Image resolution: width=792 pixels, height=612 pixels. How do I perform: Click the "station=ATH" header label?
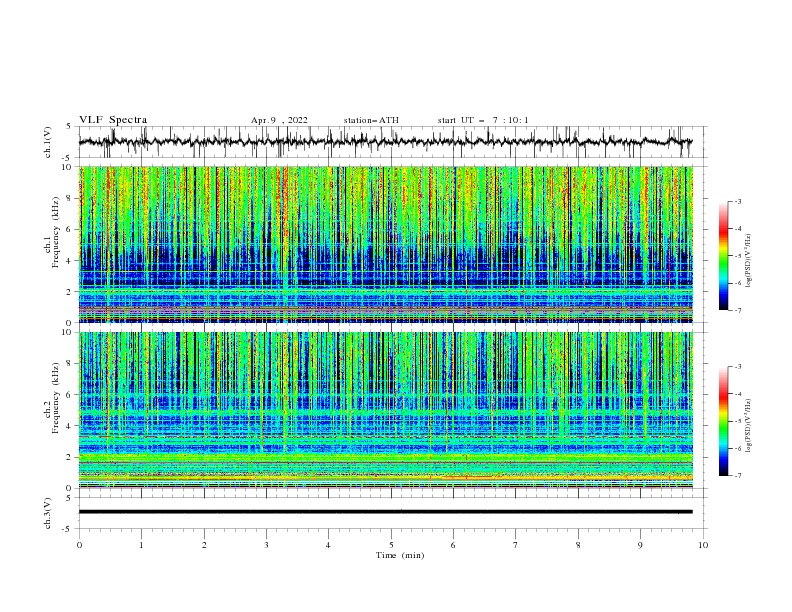(371, 120)
